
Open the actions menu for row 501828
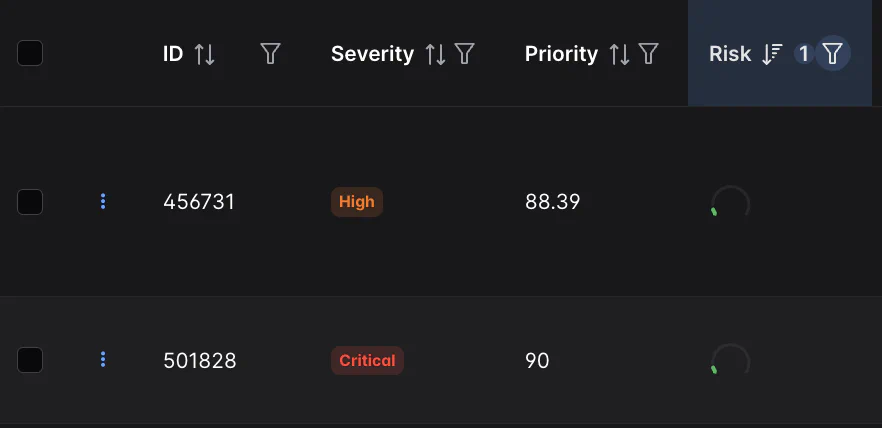pyautogui.click(x=103, y=360)
